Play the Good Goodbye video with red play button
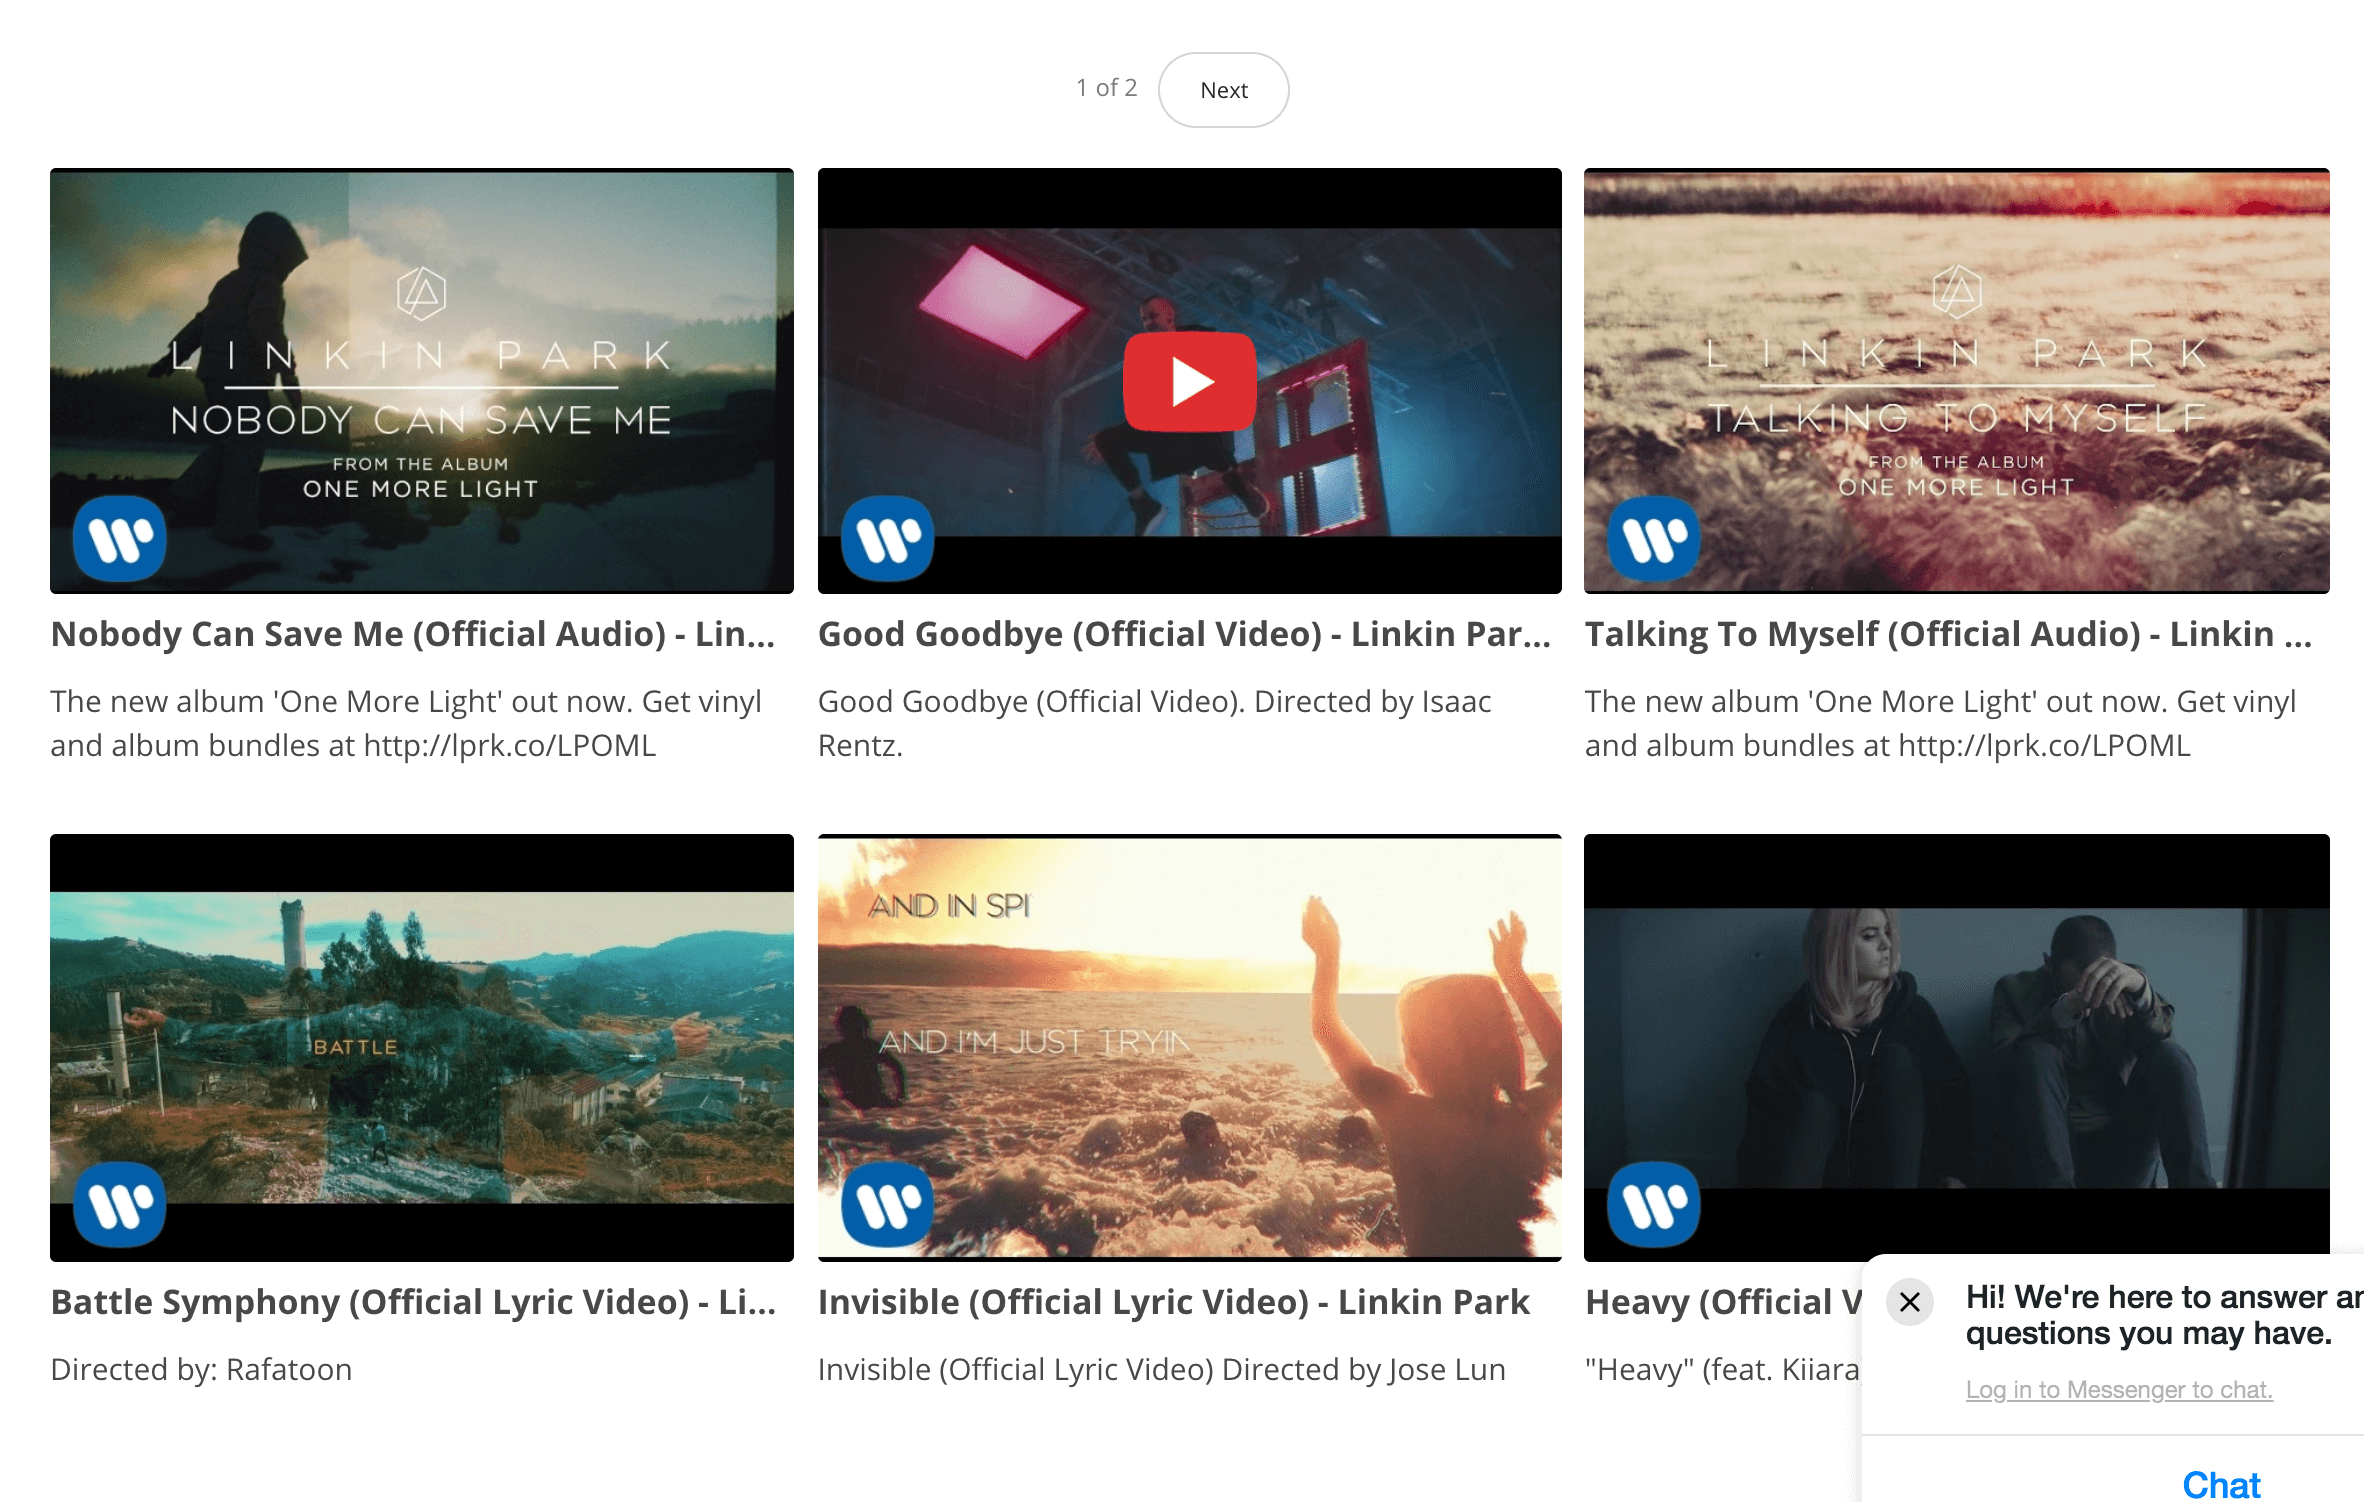2364x1502 pixels. click(x=1189, y=381)
